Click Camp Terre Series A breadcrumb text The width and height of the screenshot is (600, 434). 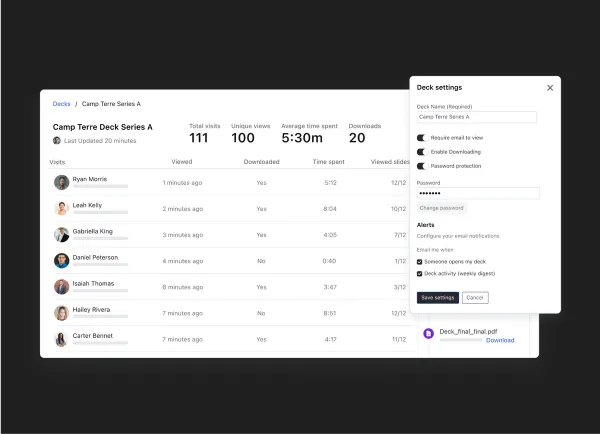111,104
